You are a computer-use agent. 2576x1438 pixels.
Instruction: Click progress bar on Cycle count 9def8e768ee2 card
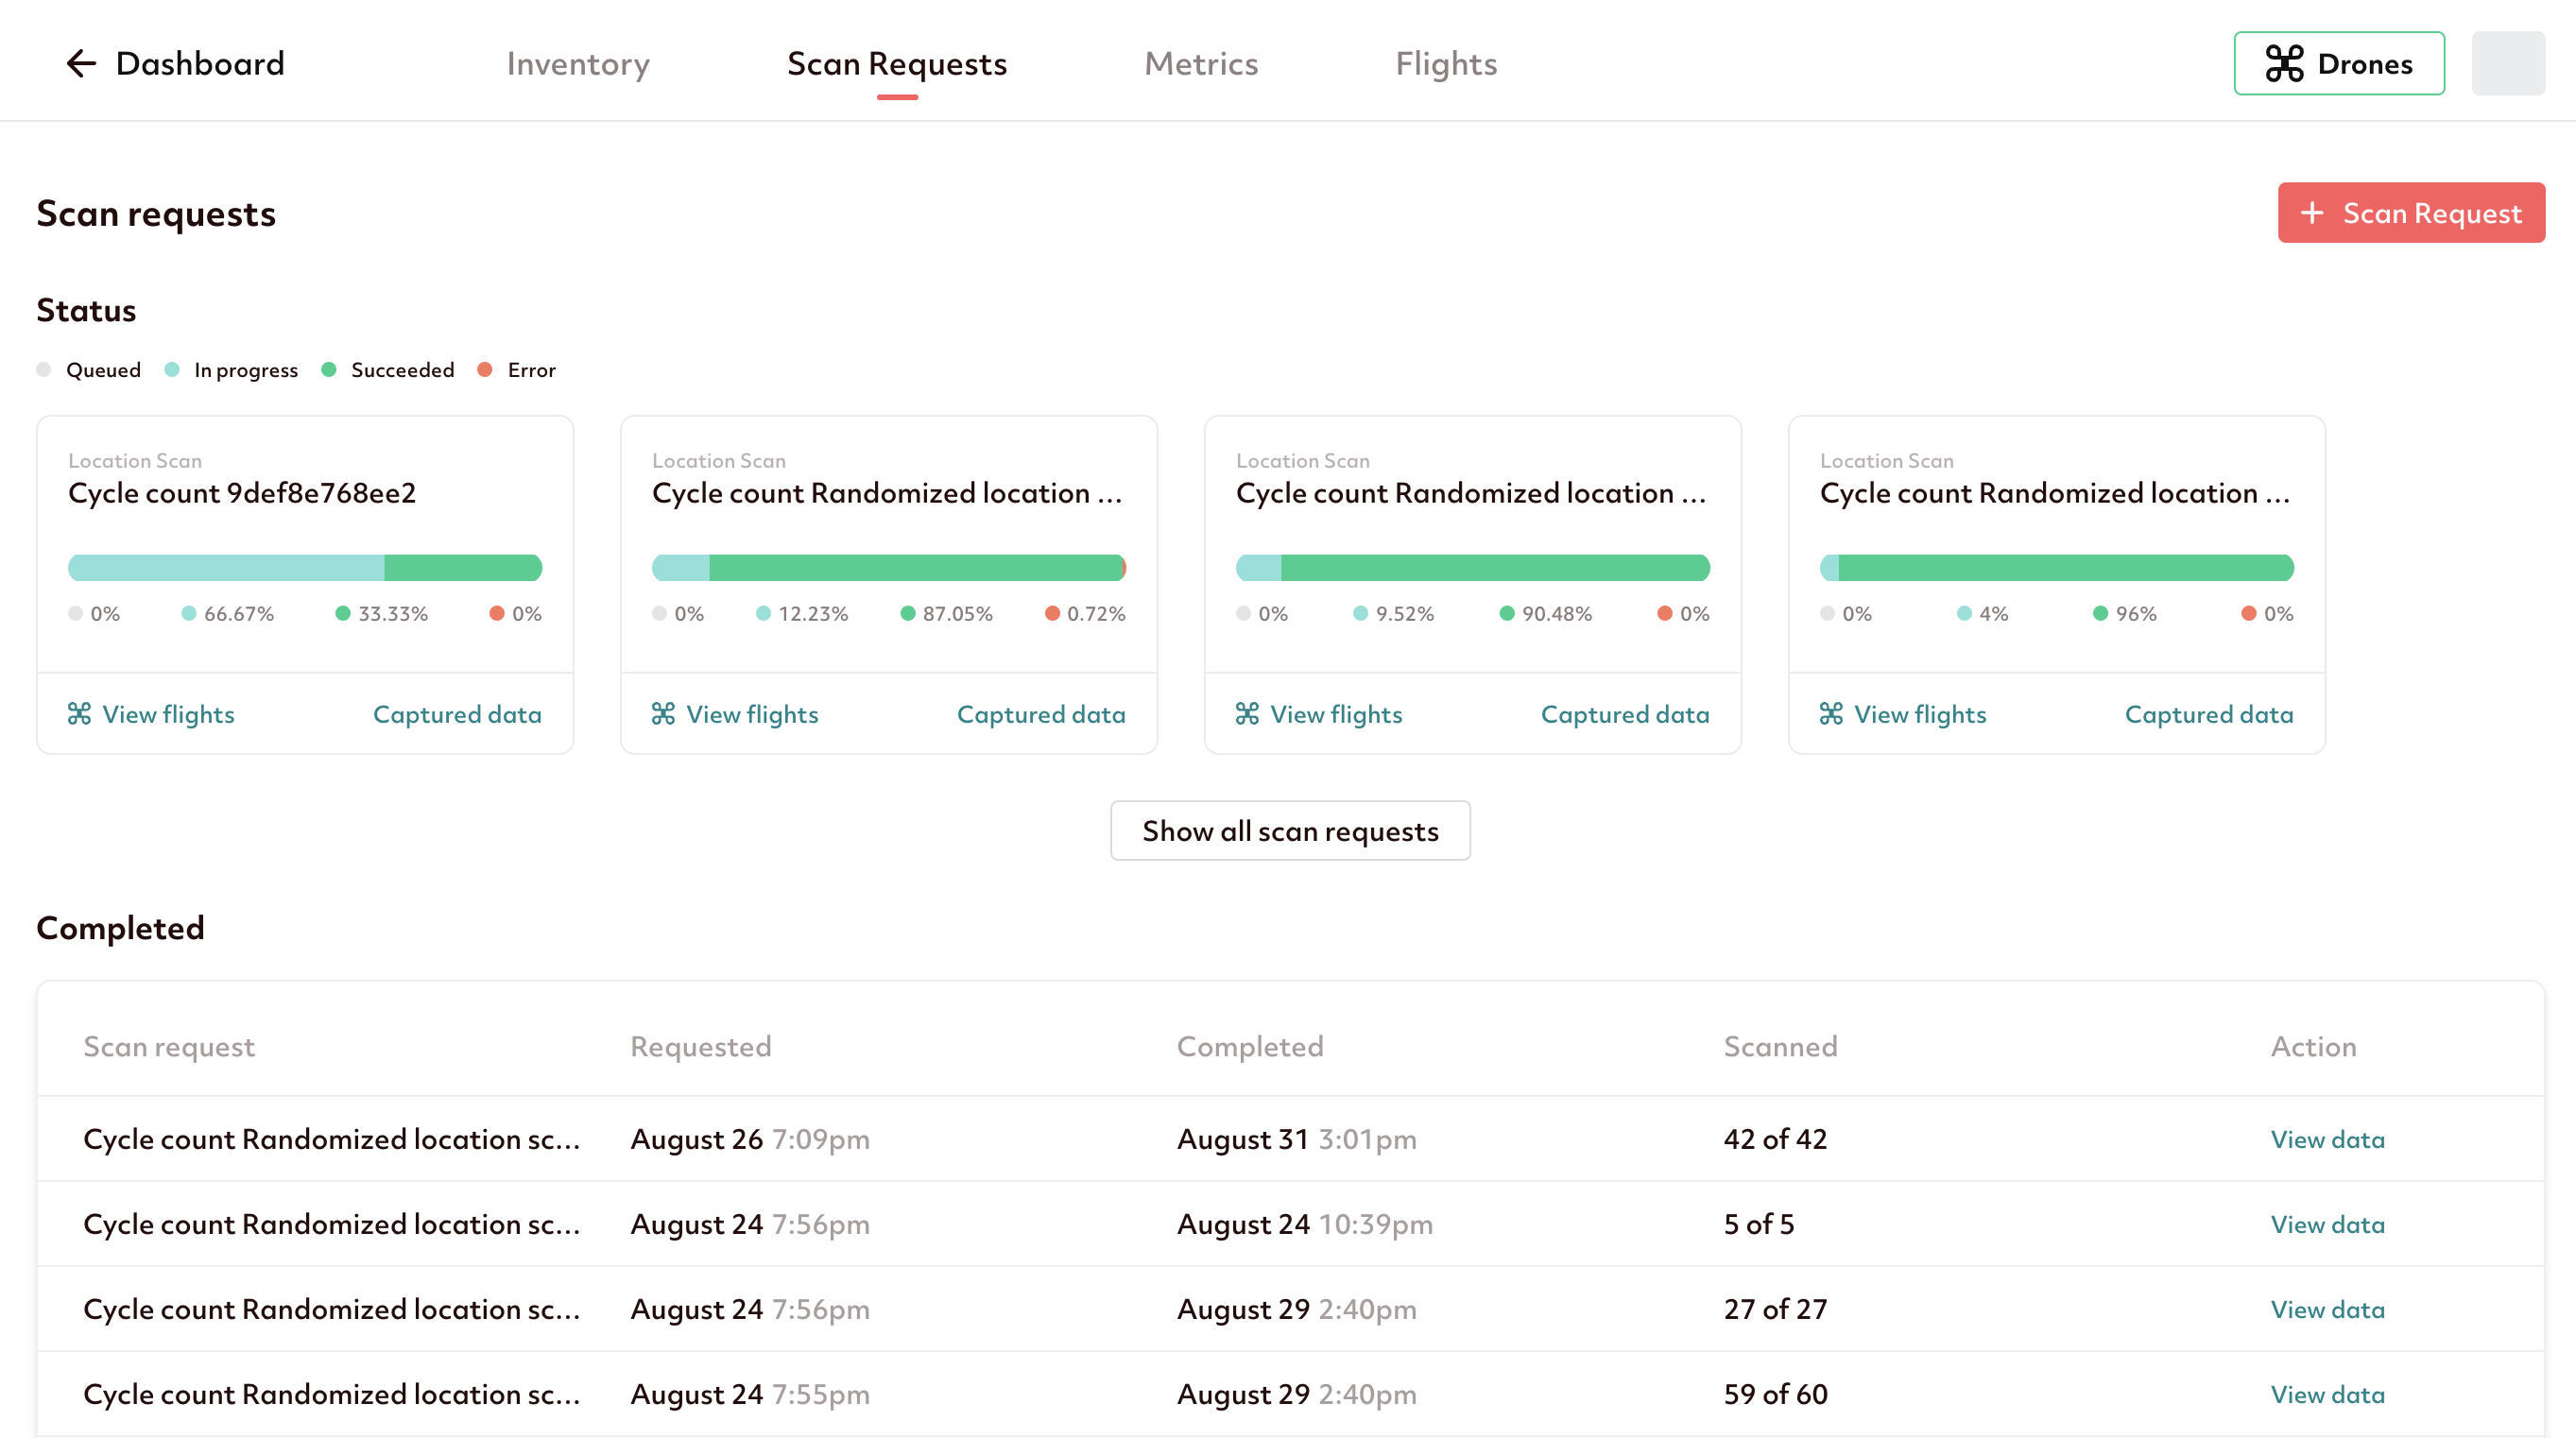(x=305, y=568)
